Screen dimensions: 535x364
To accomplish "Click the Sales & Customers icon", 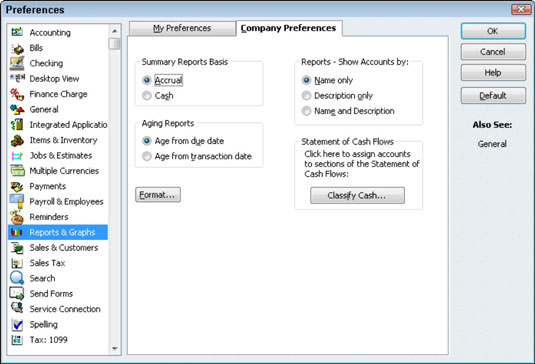I will tap(17, 248).
